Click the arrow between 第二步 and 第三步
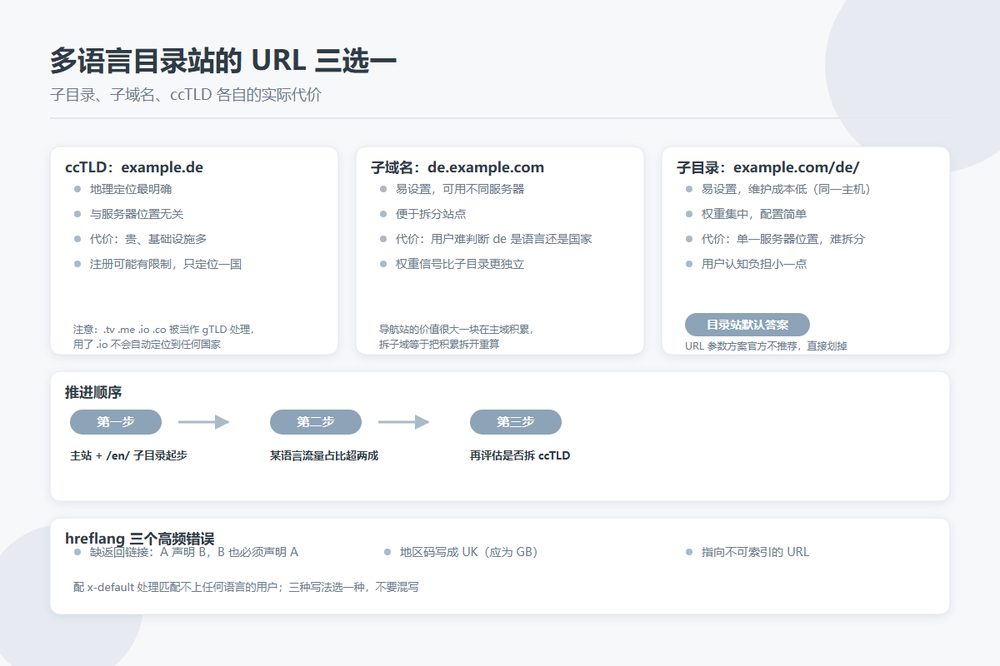The image size is (1000, 666). coord(404,422)
